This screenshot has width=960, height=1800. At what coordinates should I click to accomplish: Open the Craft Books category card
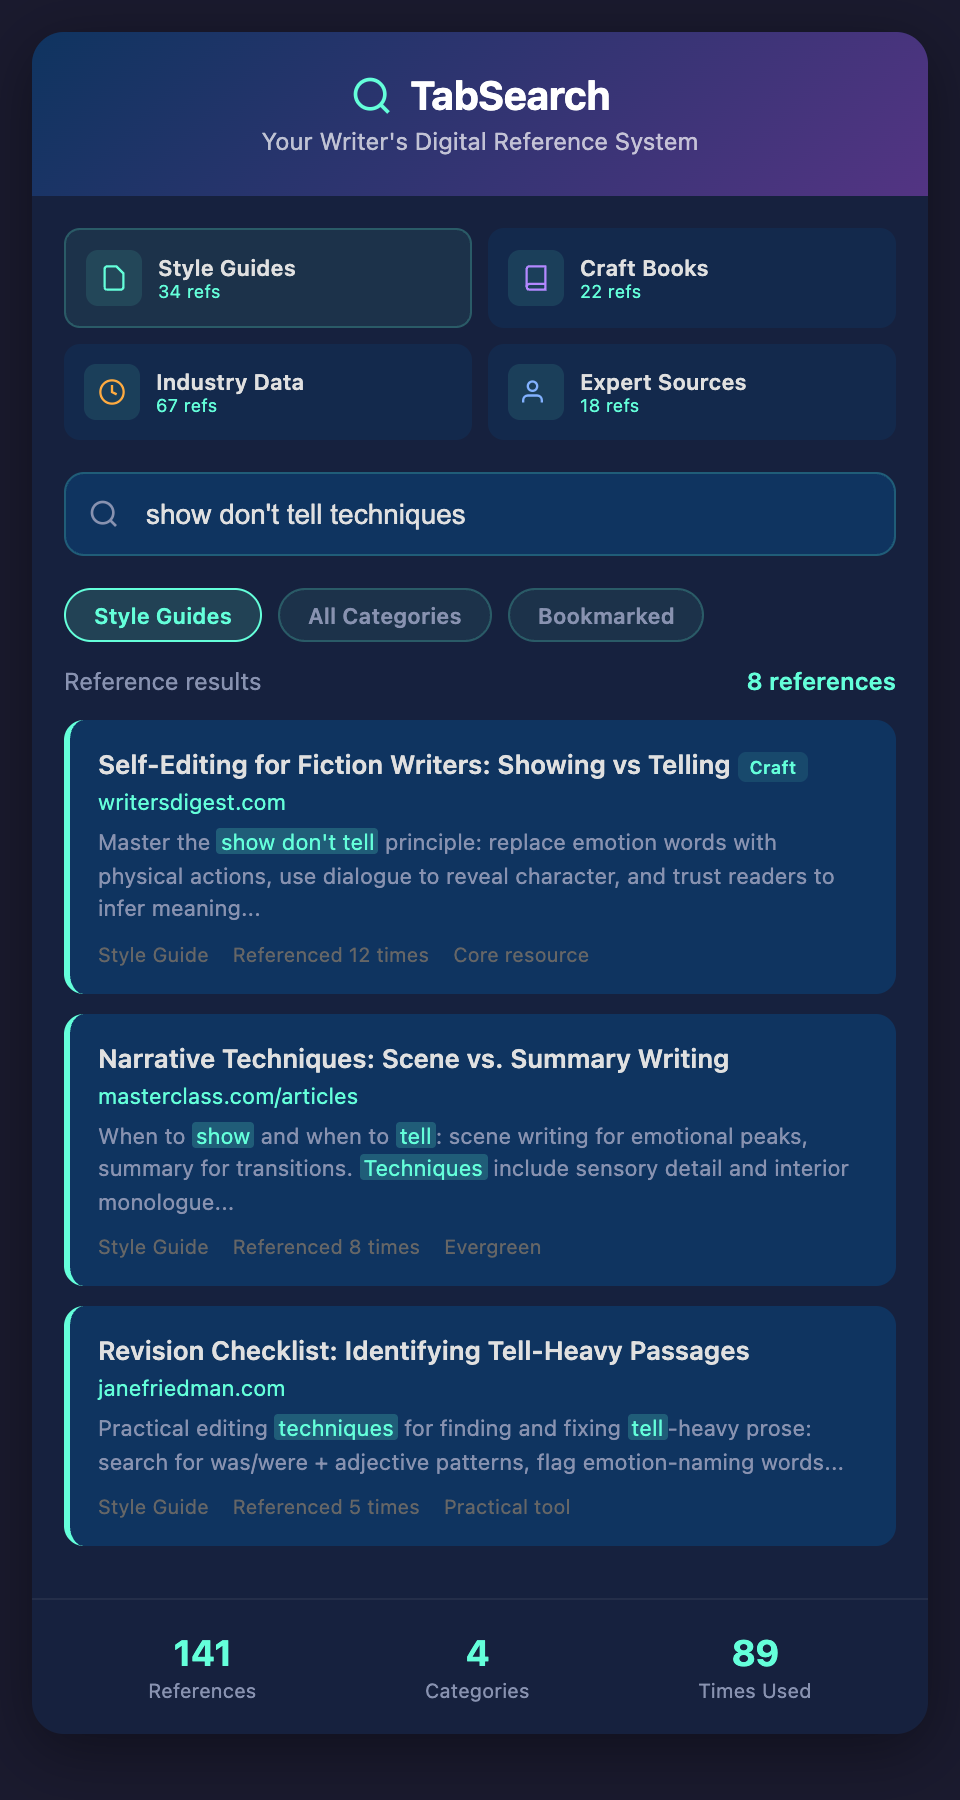(691, 278)
